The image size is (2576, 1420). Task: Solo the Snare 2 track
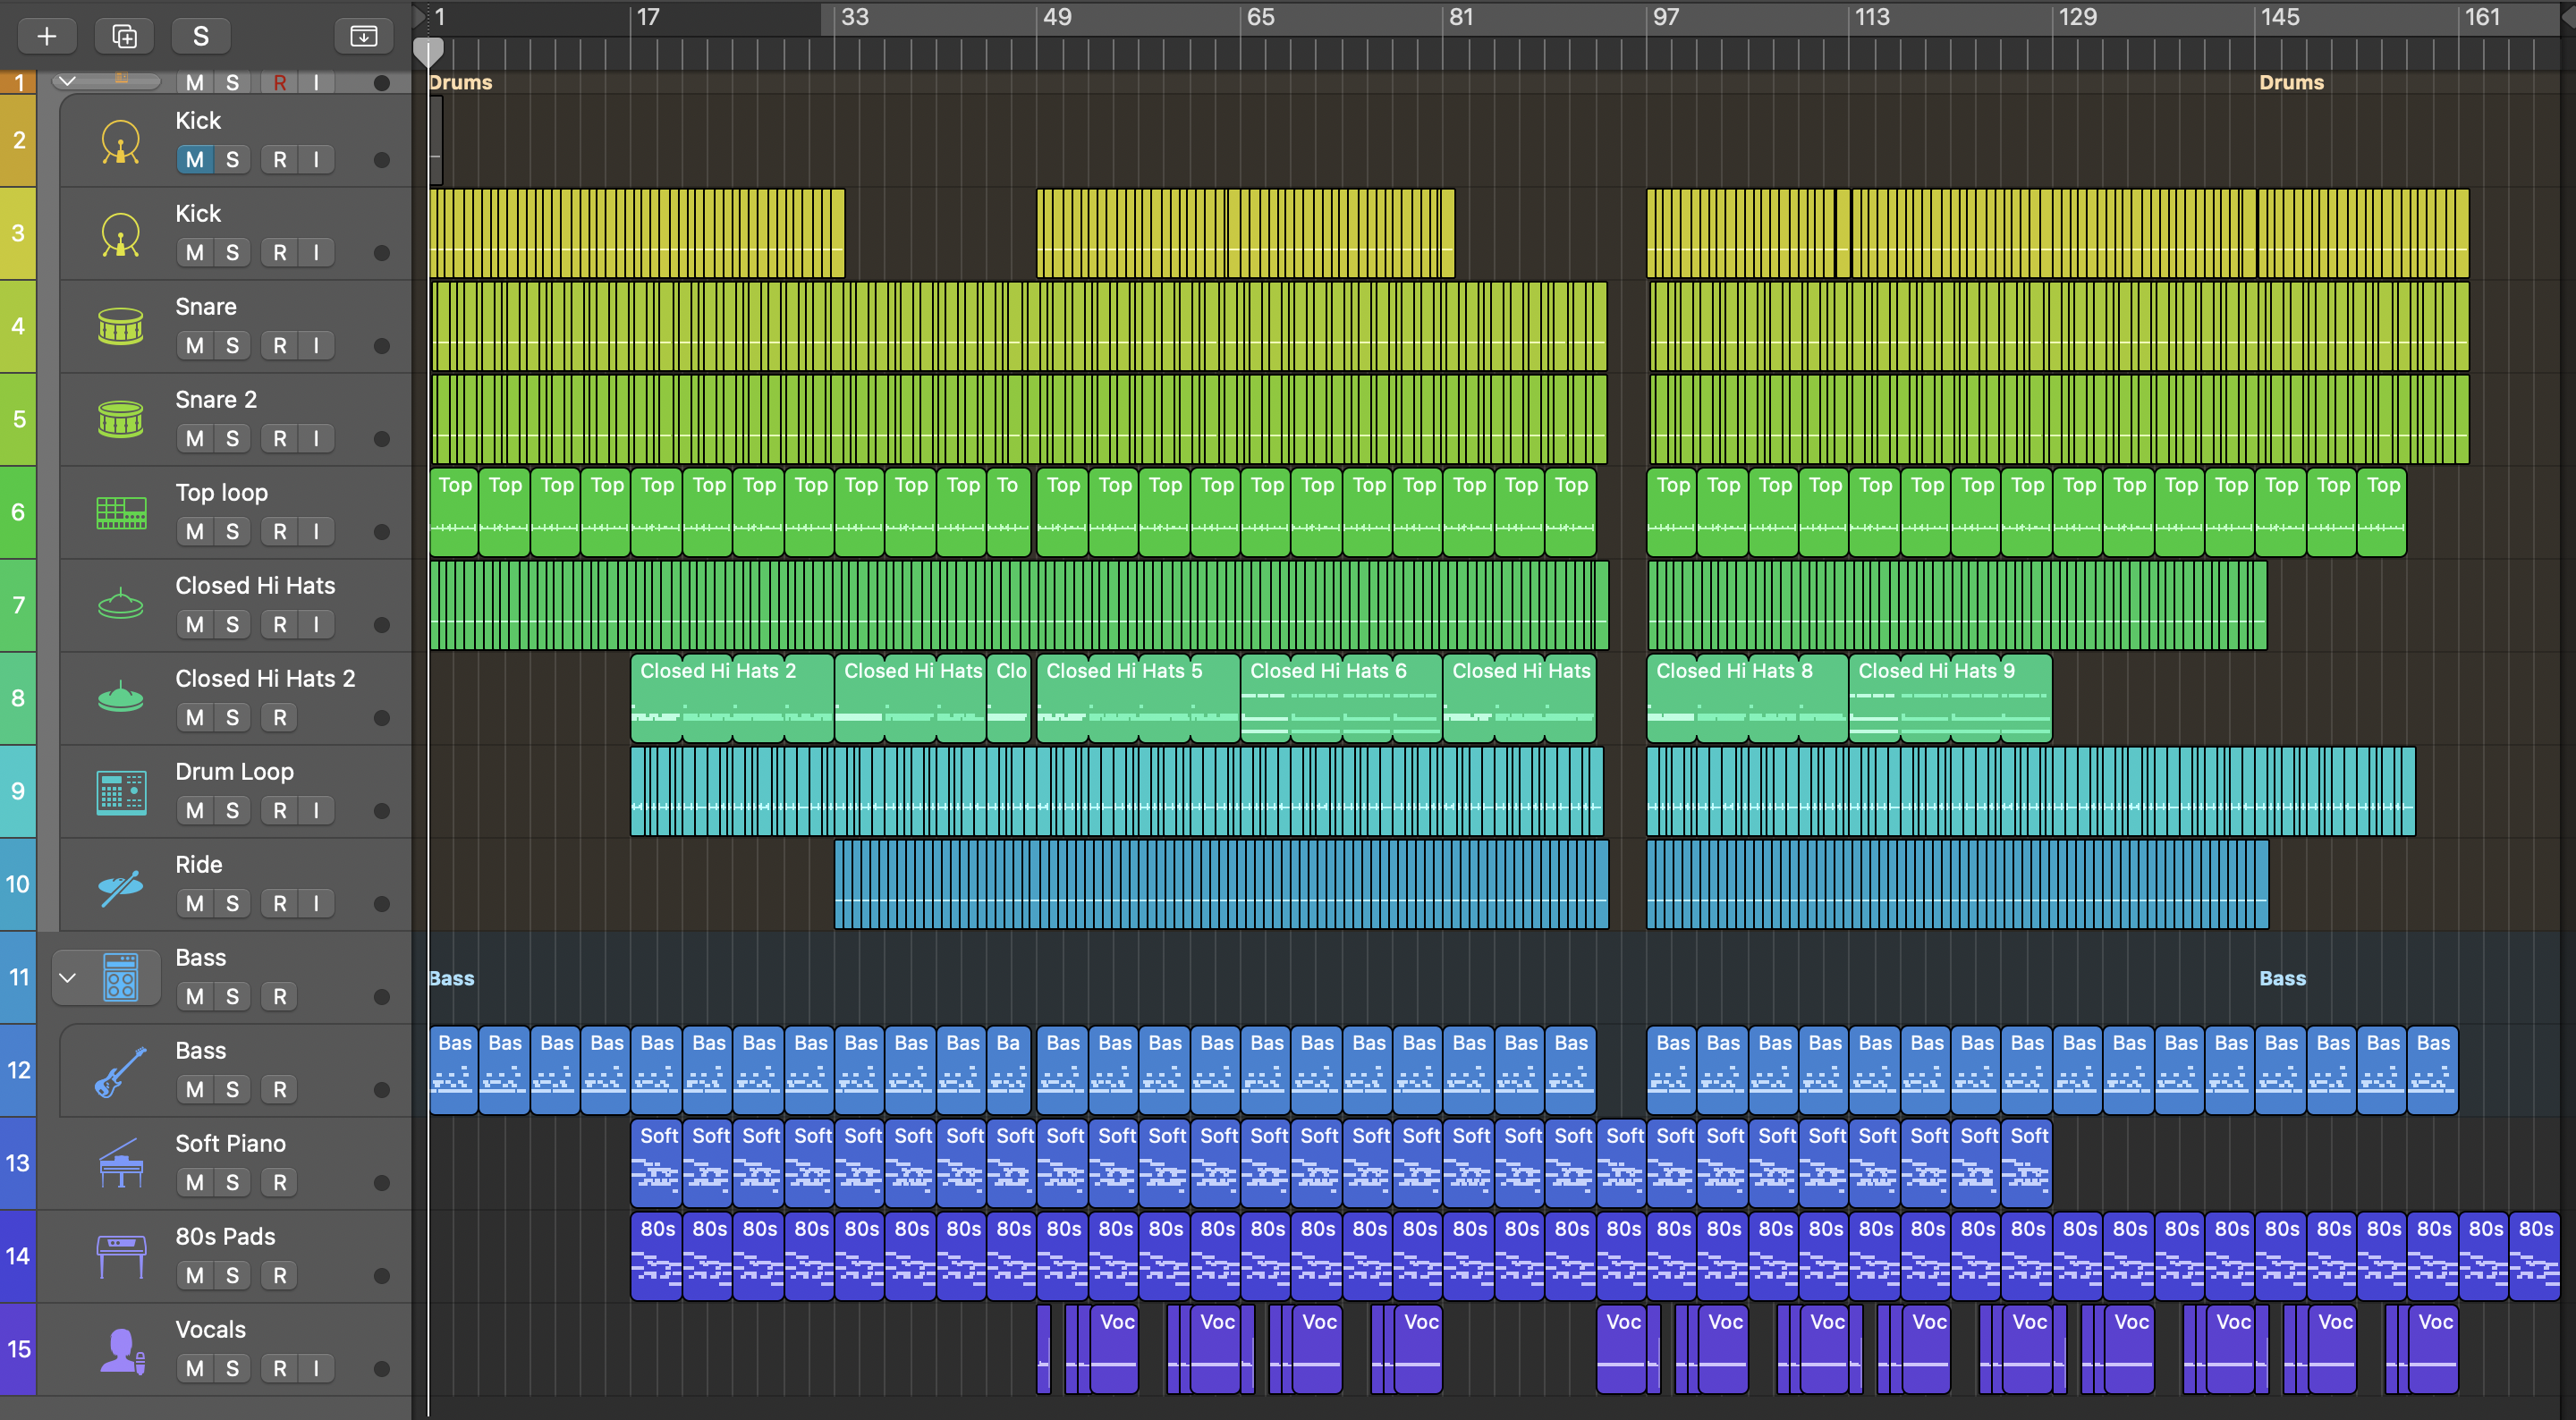[232, 439]
